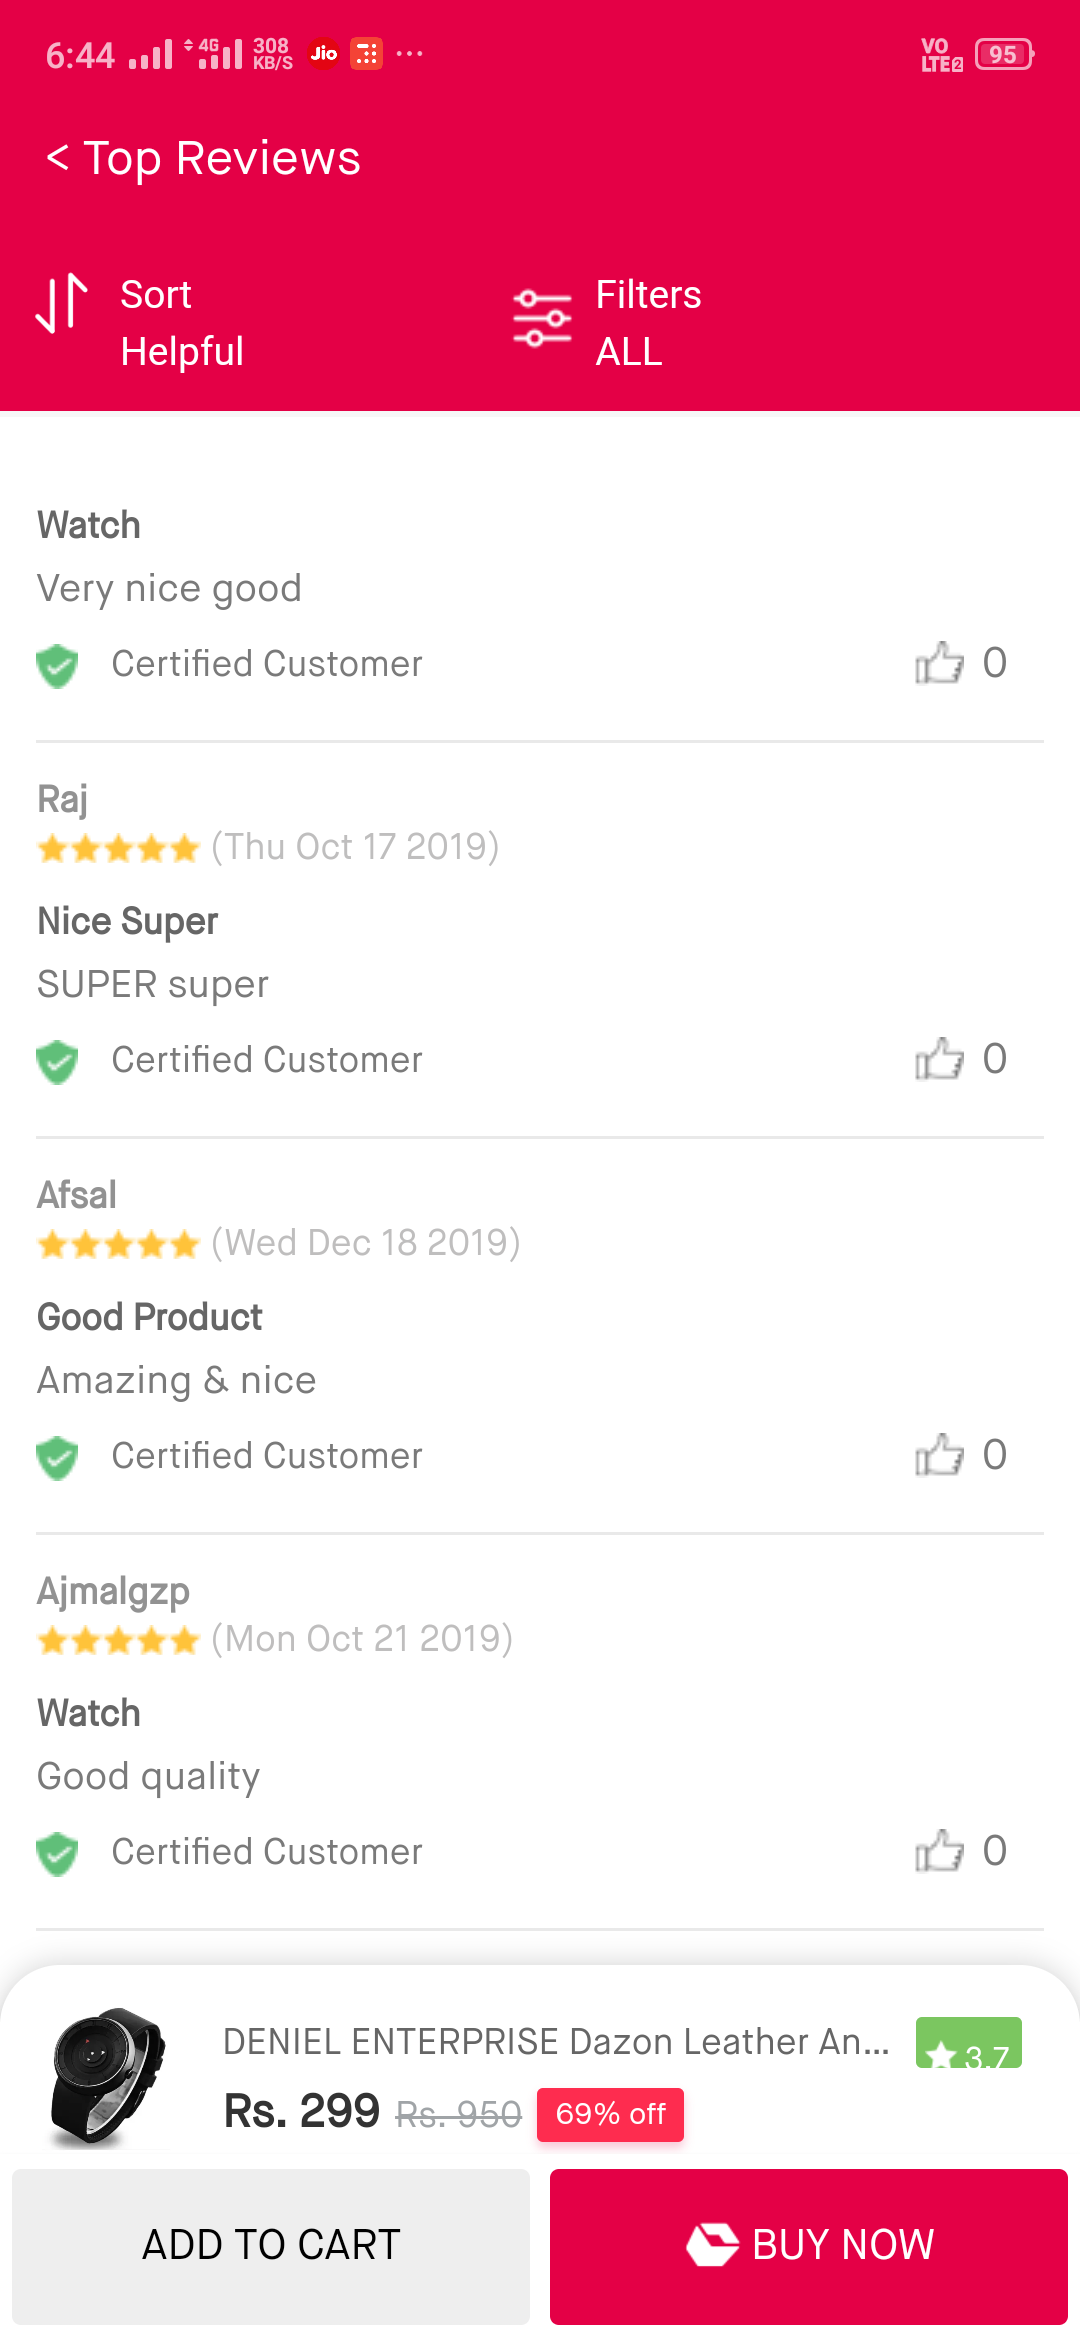Viewport: 1080px width, 2340px height.
Task: Like Afsal's review with thumbs-up
Action: pos(939,1455)
